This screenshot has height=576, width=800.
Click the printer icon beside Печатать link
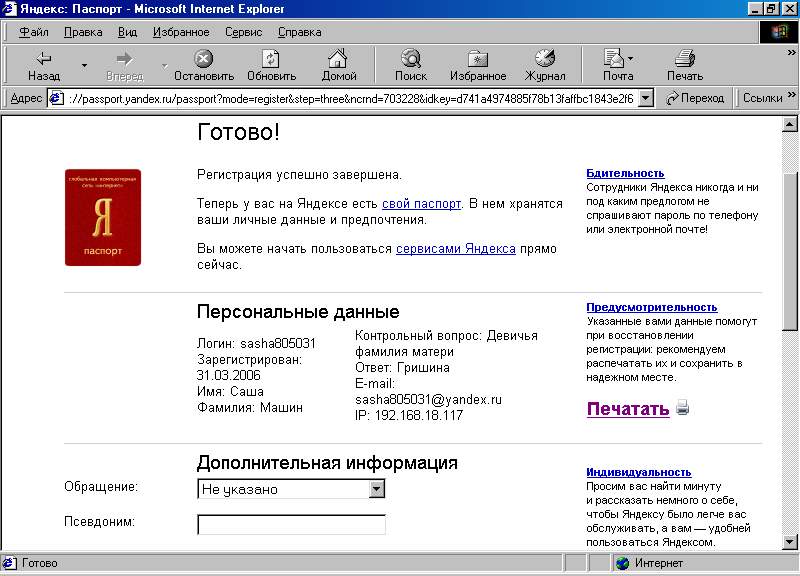point(683,408)
